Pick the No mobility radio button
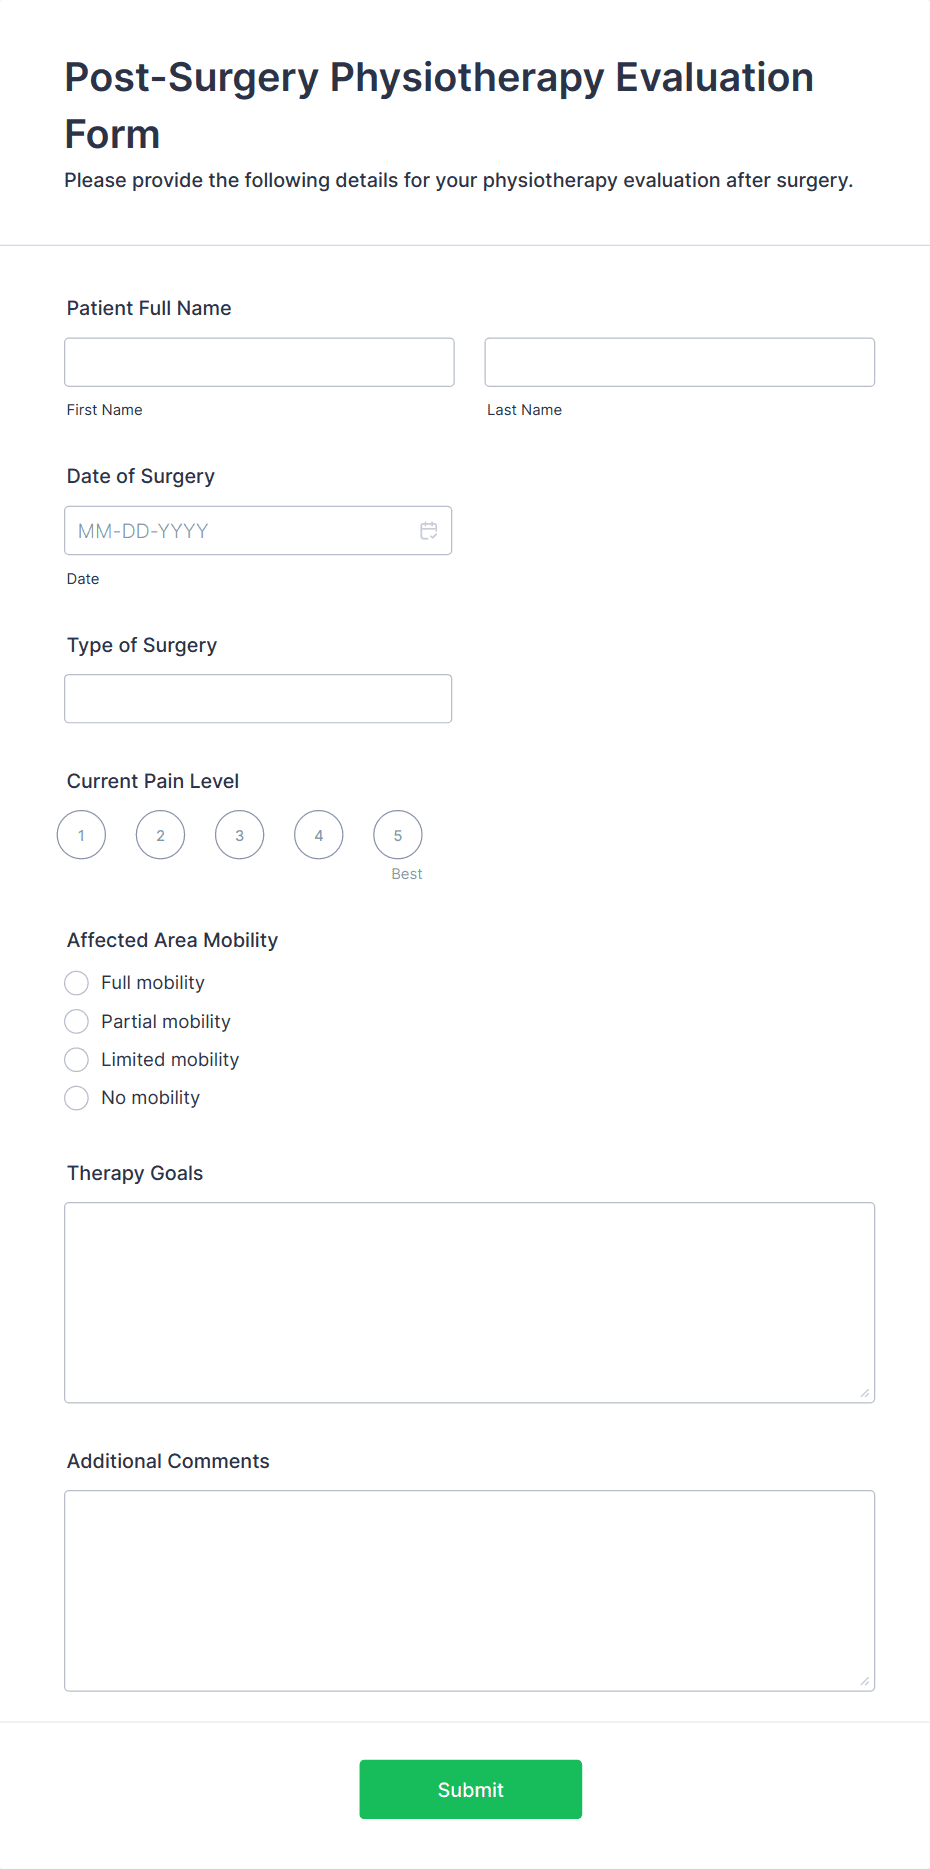 (x=77, y=1098)
